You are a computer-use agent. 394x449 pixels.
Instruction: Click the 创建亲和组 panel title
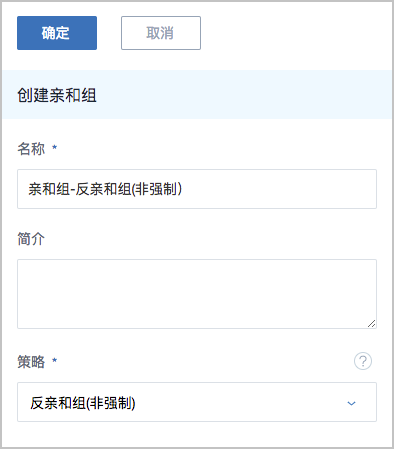(57, 95)
